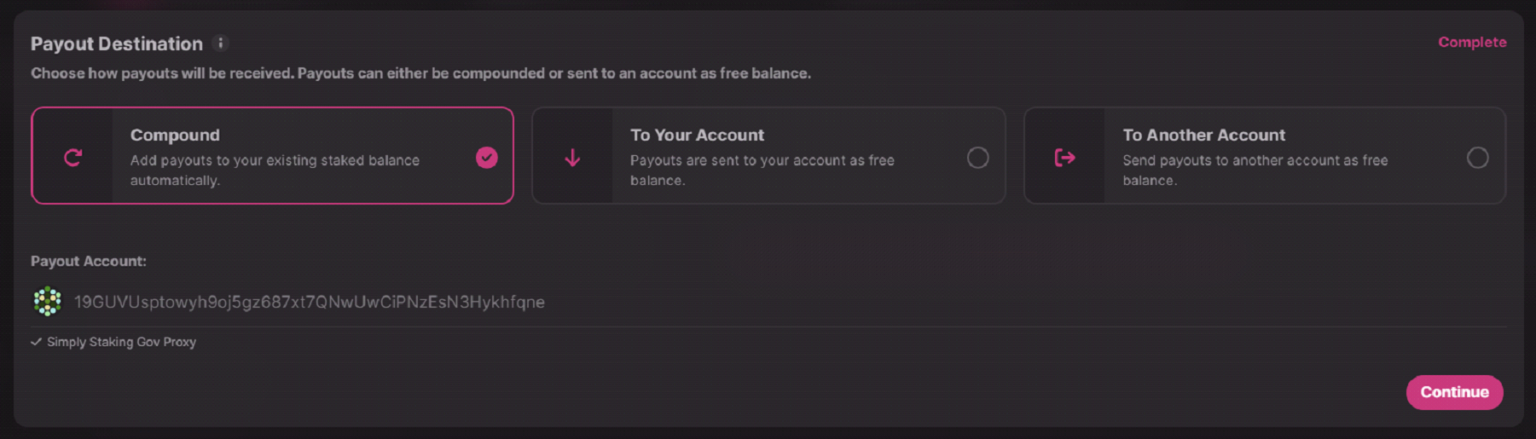1536x439 pixels.
Task: Click the payout account identicon avatar
Action: pos(47,301)
